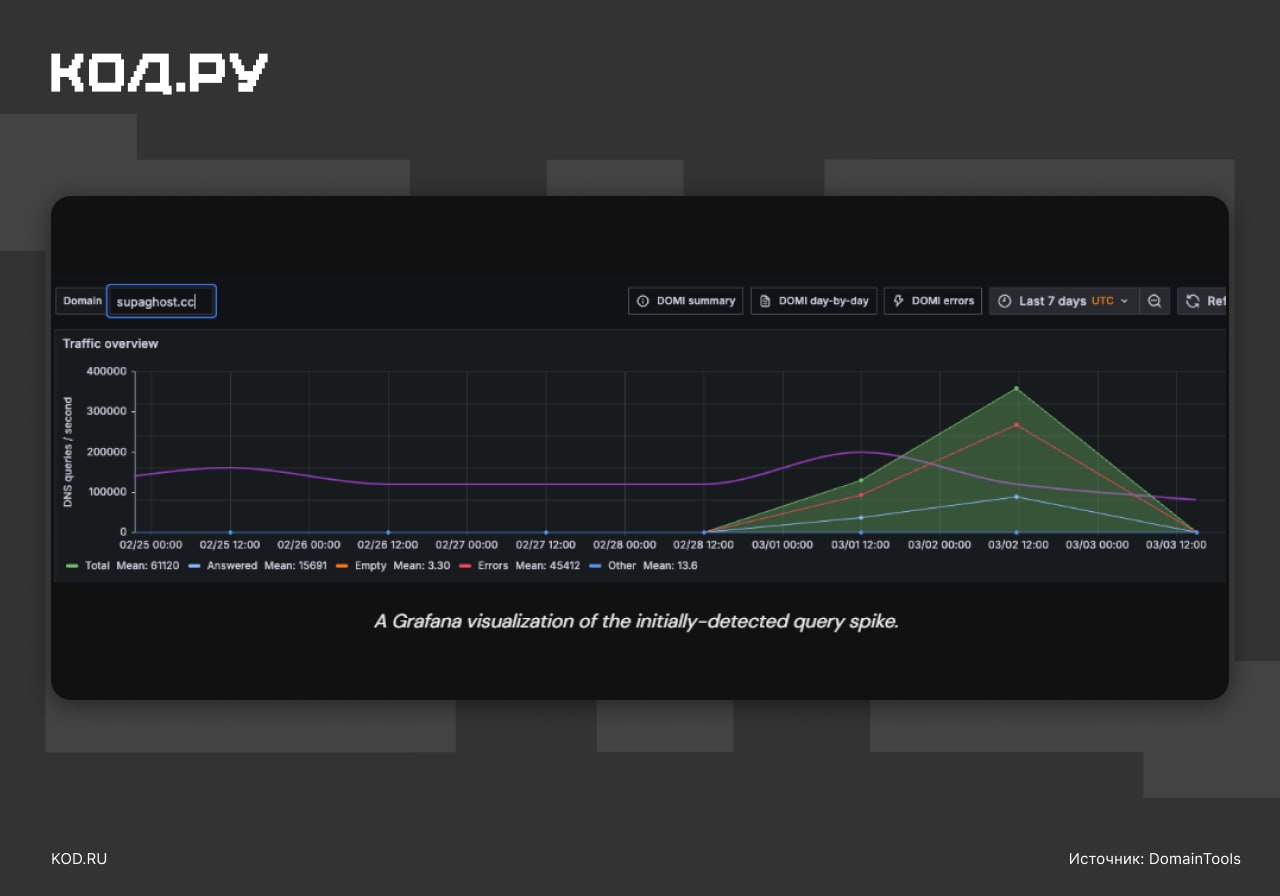Click the Domain field containing supaghost.cc
Screen dimensions: 1280x896
tap(161, 301)
